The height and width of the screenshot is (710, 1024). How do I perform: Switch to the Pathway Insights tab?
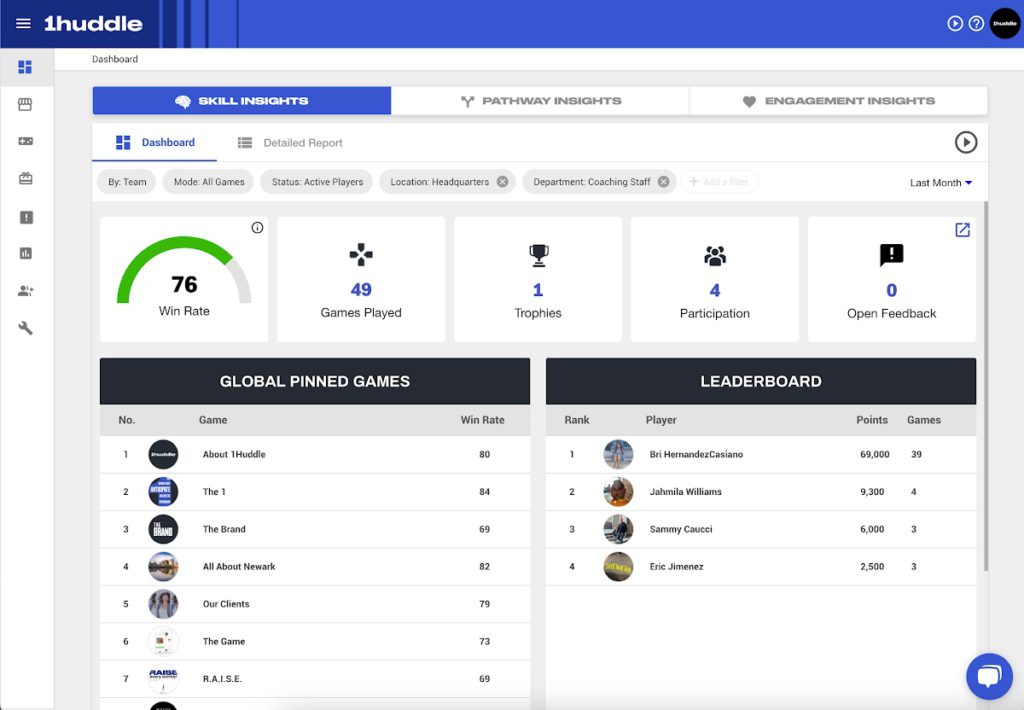(x=540, y=101)
